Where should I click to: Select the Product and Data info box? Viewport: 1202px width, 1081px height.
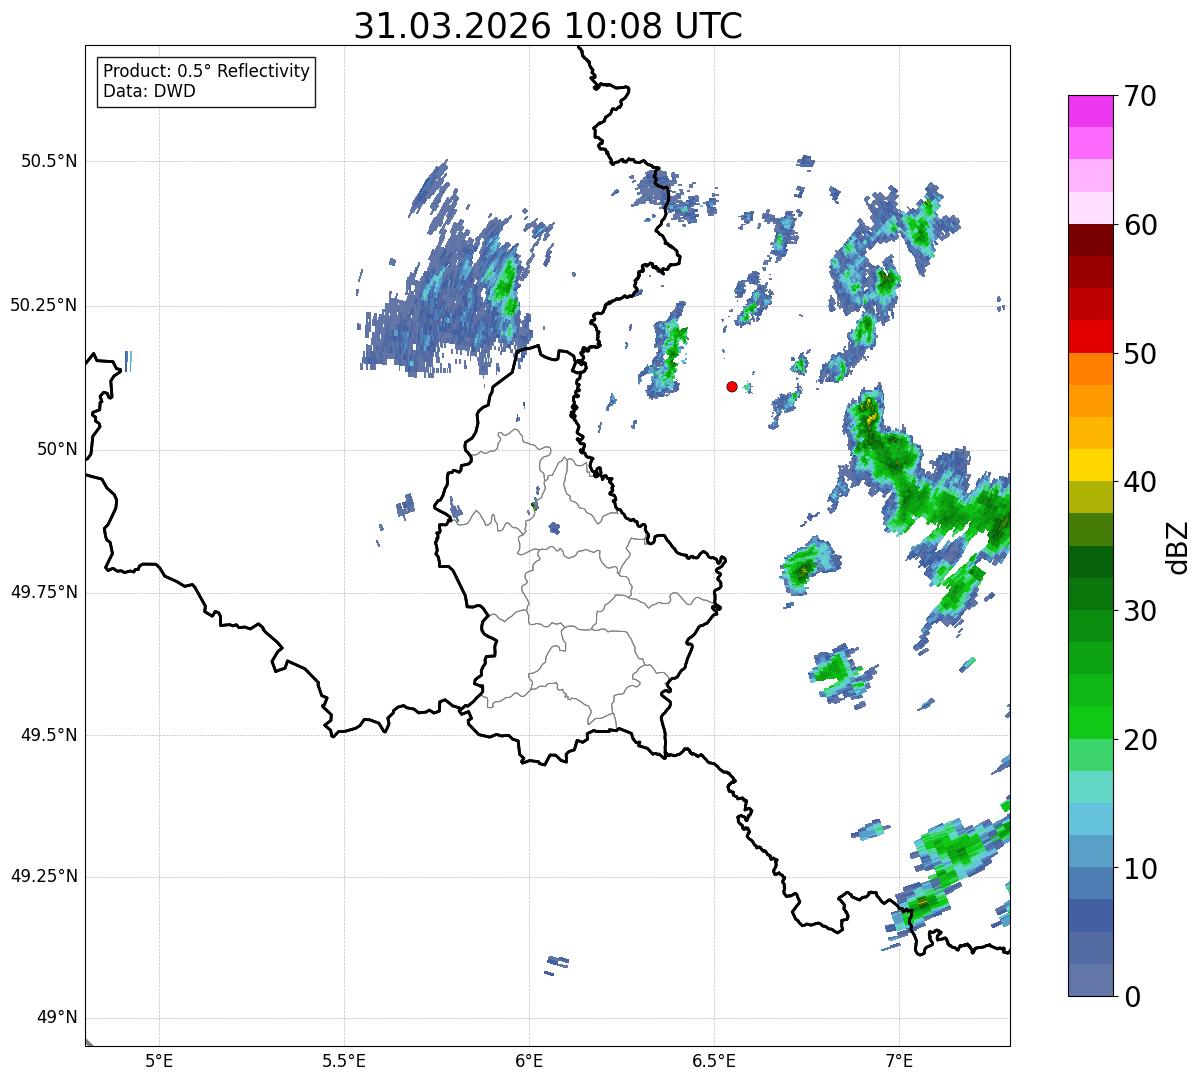[206, 81]
